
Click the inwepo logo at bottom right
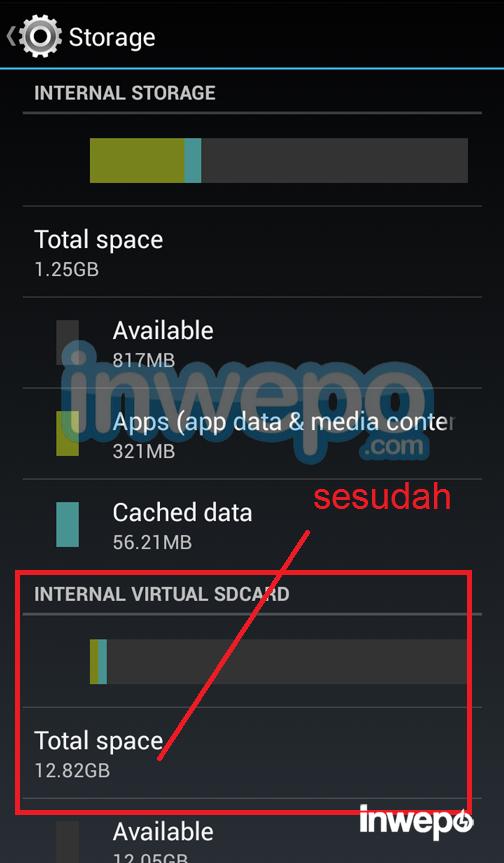(416, 822)
